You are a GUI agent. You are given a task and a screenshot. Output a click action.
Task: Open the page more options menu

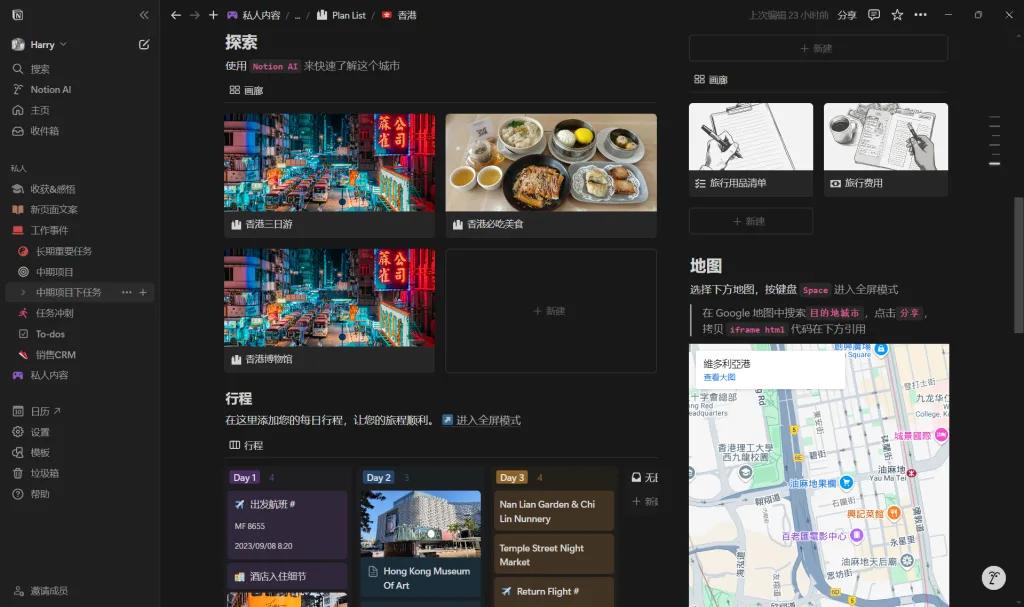point(920,14)
